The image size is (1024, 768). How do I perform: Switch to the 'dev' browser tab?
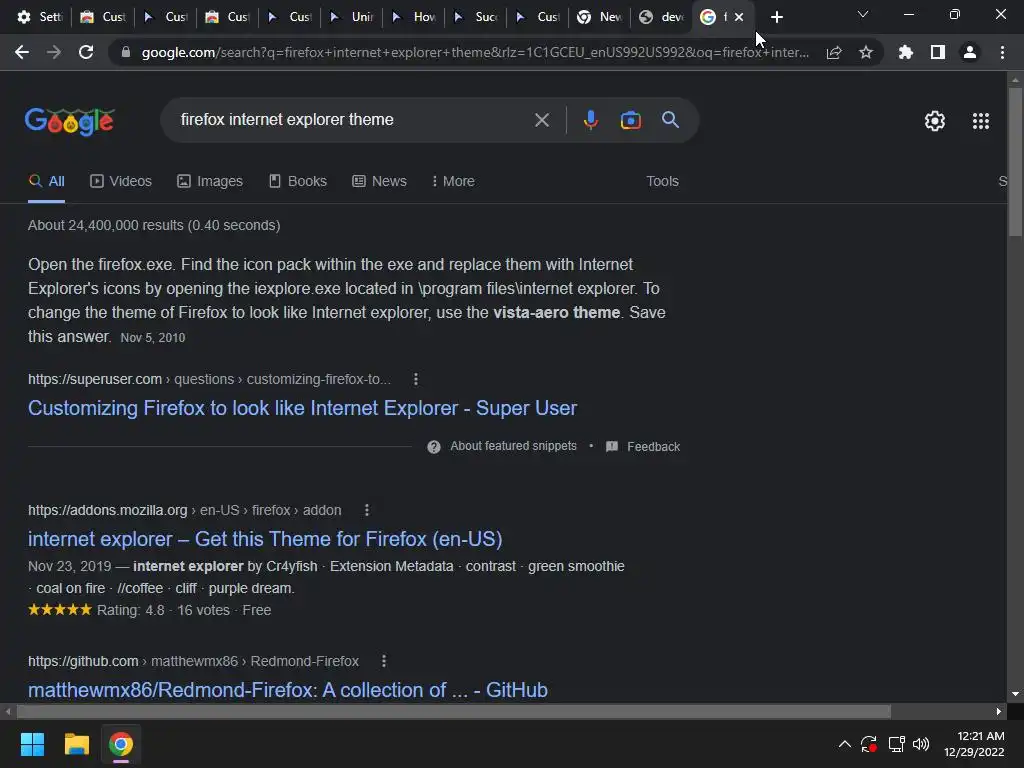(x=662, y=17)
